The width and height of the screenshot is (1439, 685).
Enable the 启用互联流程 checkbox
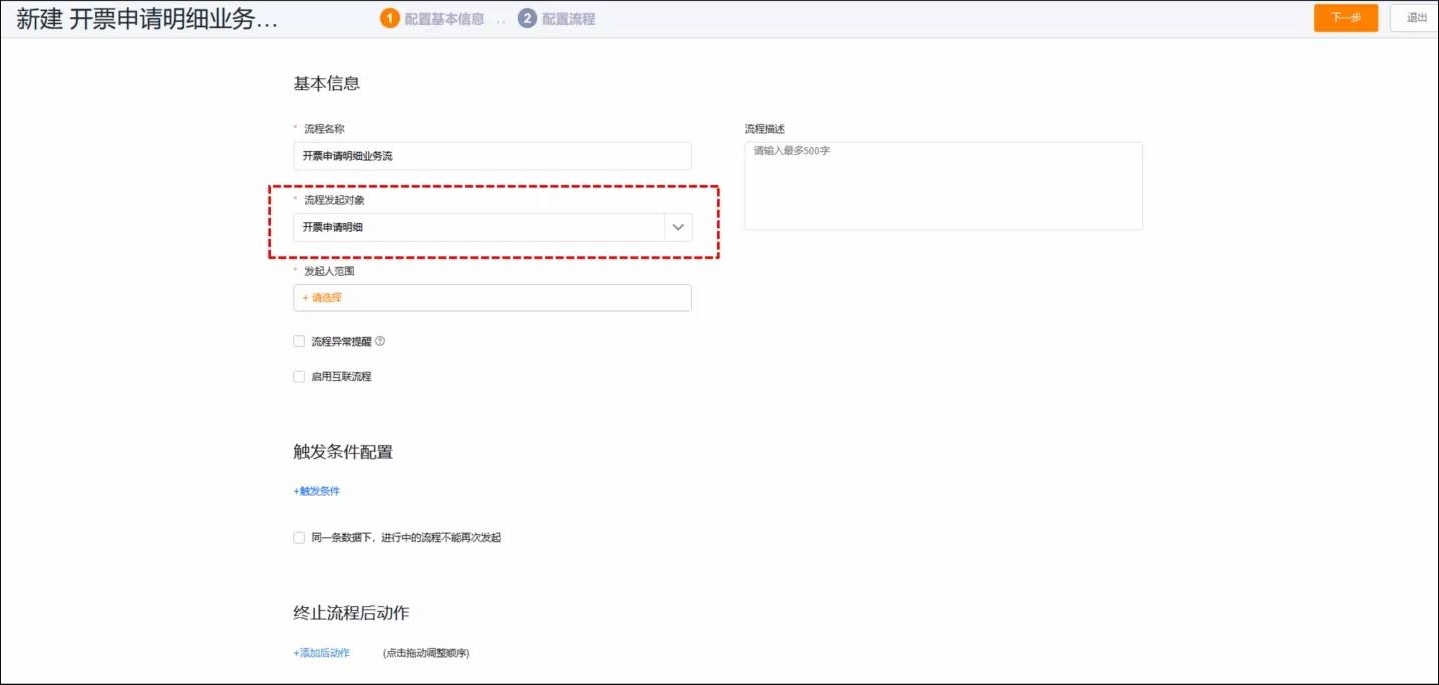[x=299, y=377]
